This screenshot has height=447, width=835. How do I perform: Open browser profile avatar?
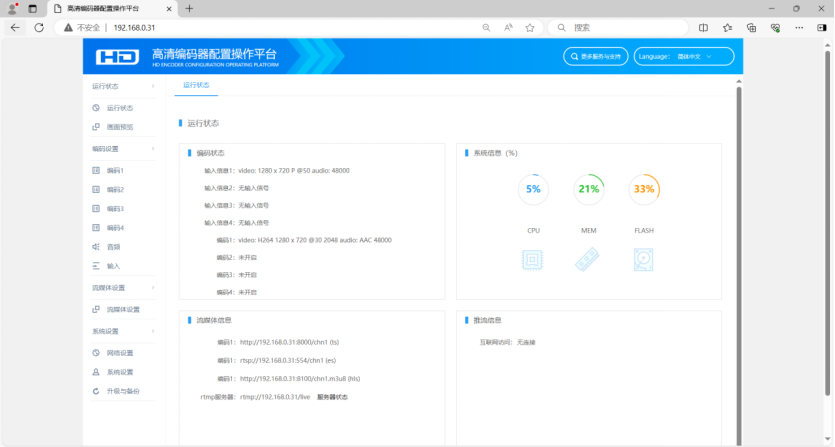12,9
